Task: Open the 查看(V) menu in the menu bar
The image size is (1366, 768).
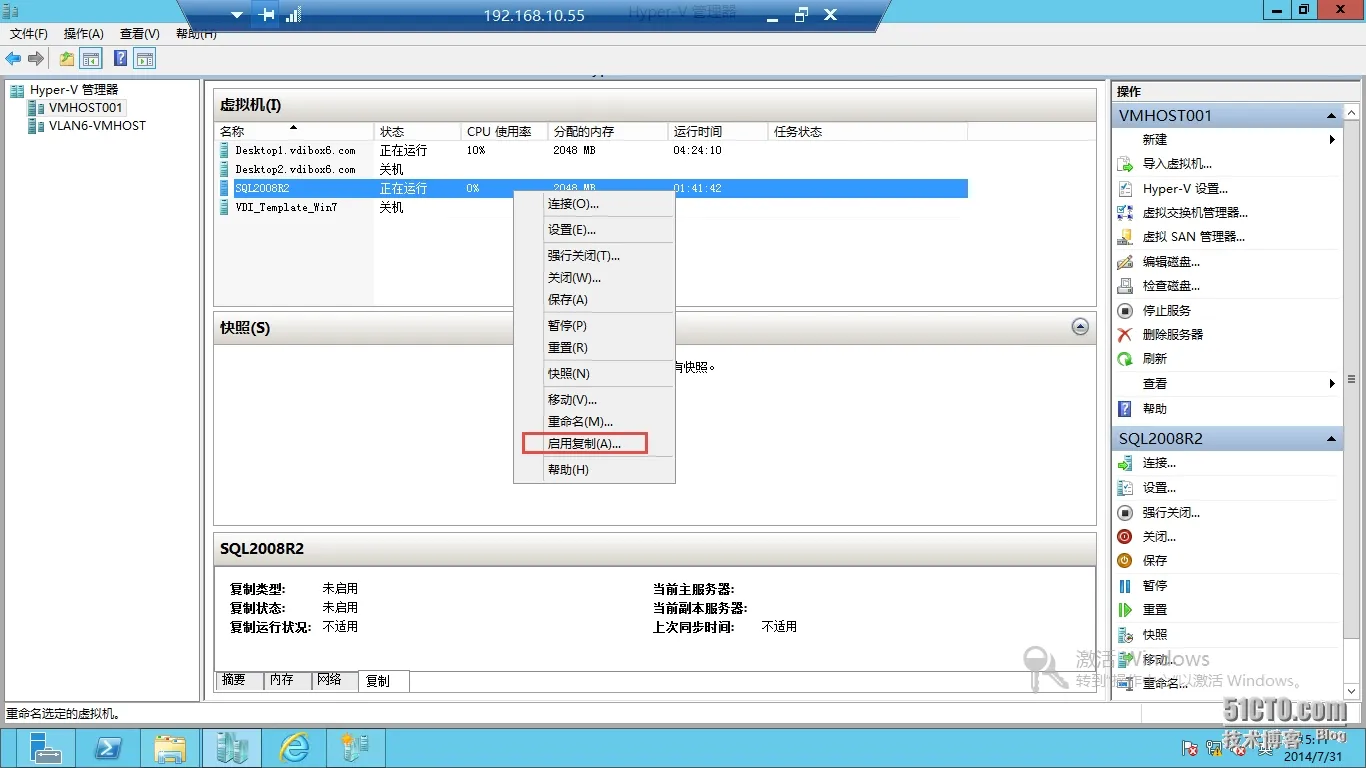Action: coord(140,34)
